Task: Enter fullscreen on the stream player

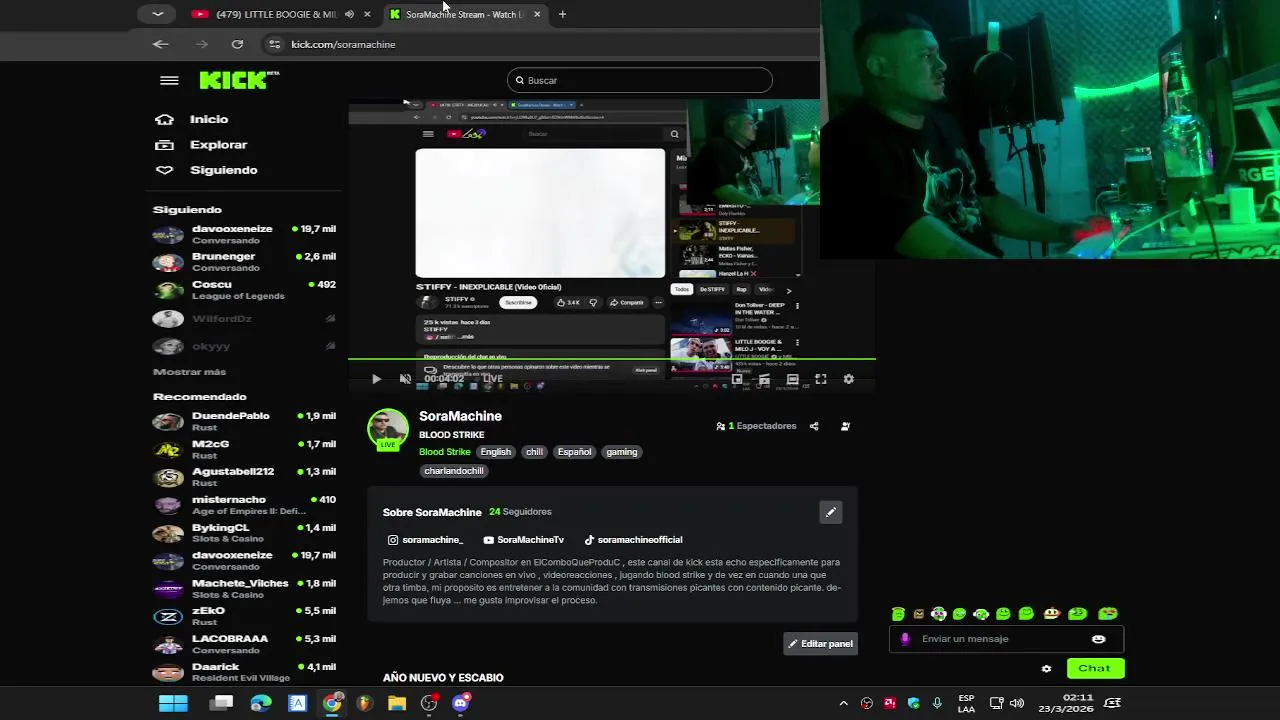Action: point(820,379)
